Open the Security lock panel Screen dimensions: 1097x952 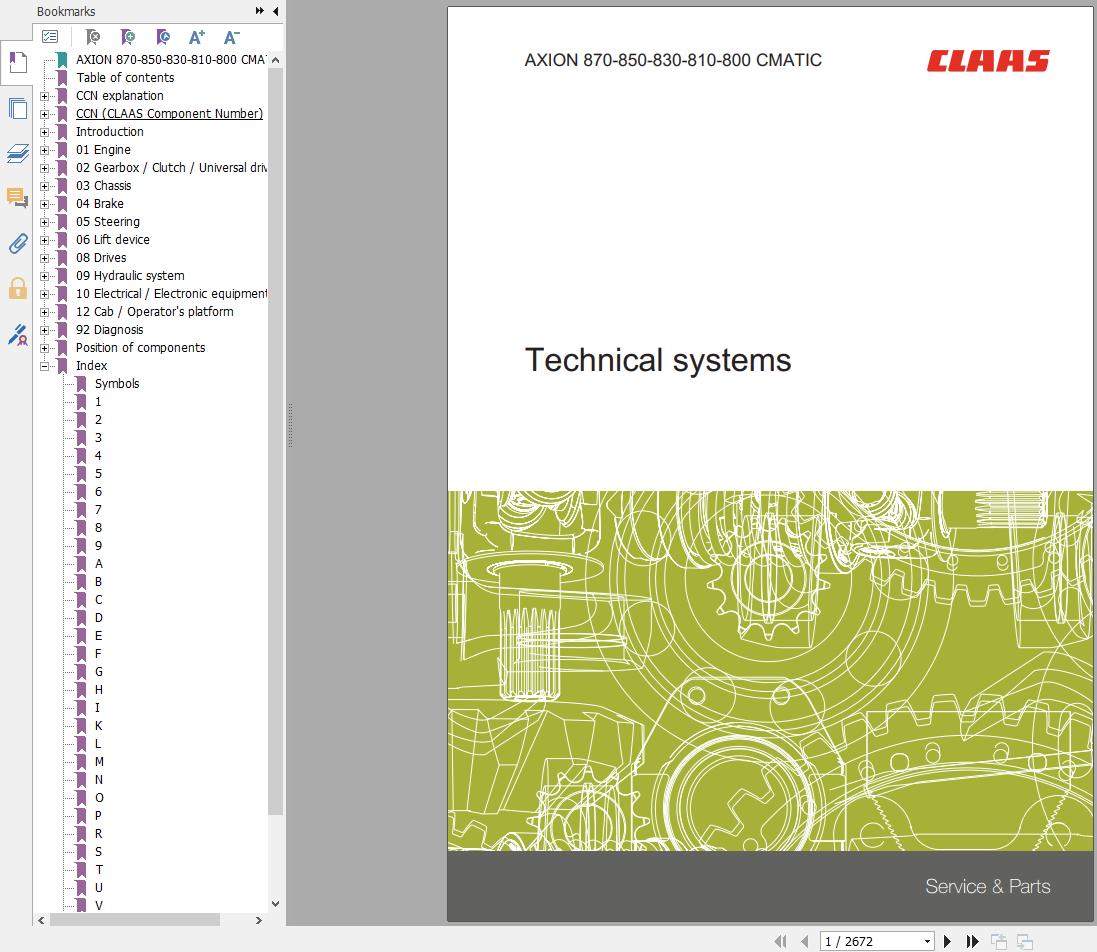tap(17, 289)
